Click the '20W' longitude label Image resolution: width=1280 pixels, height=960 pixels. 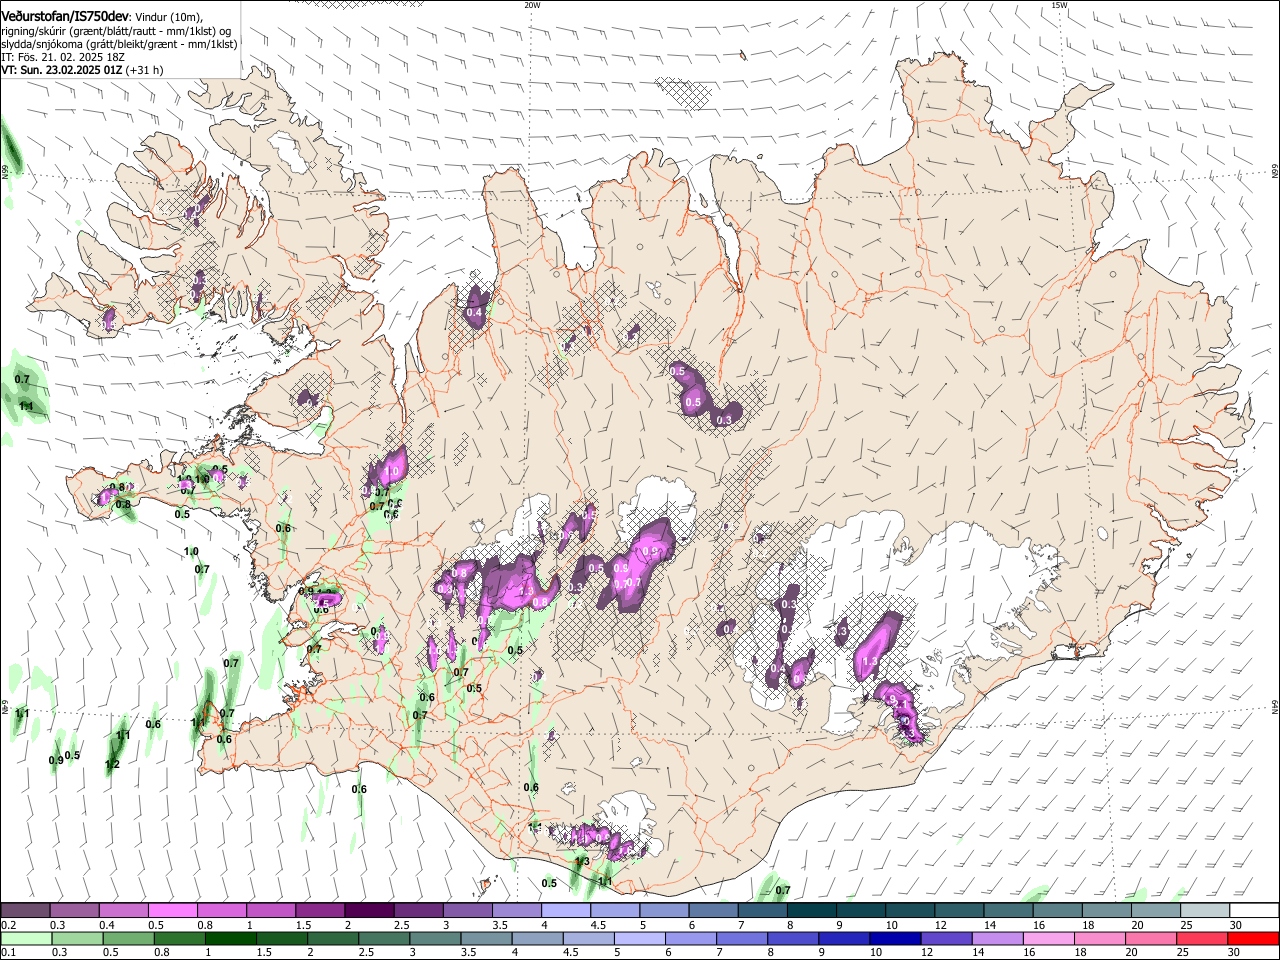tap(532, 5)
